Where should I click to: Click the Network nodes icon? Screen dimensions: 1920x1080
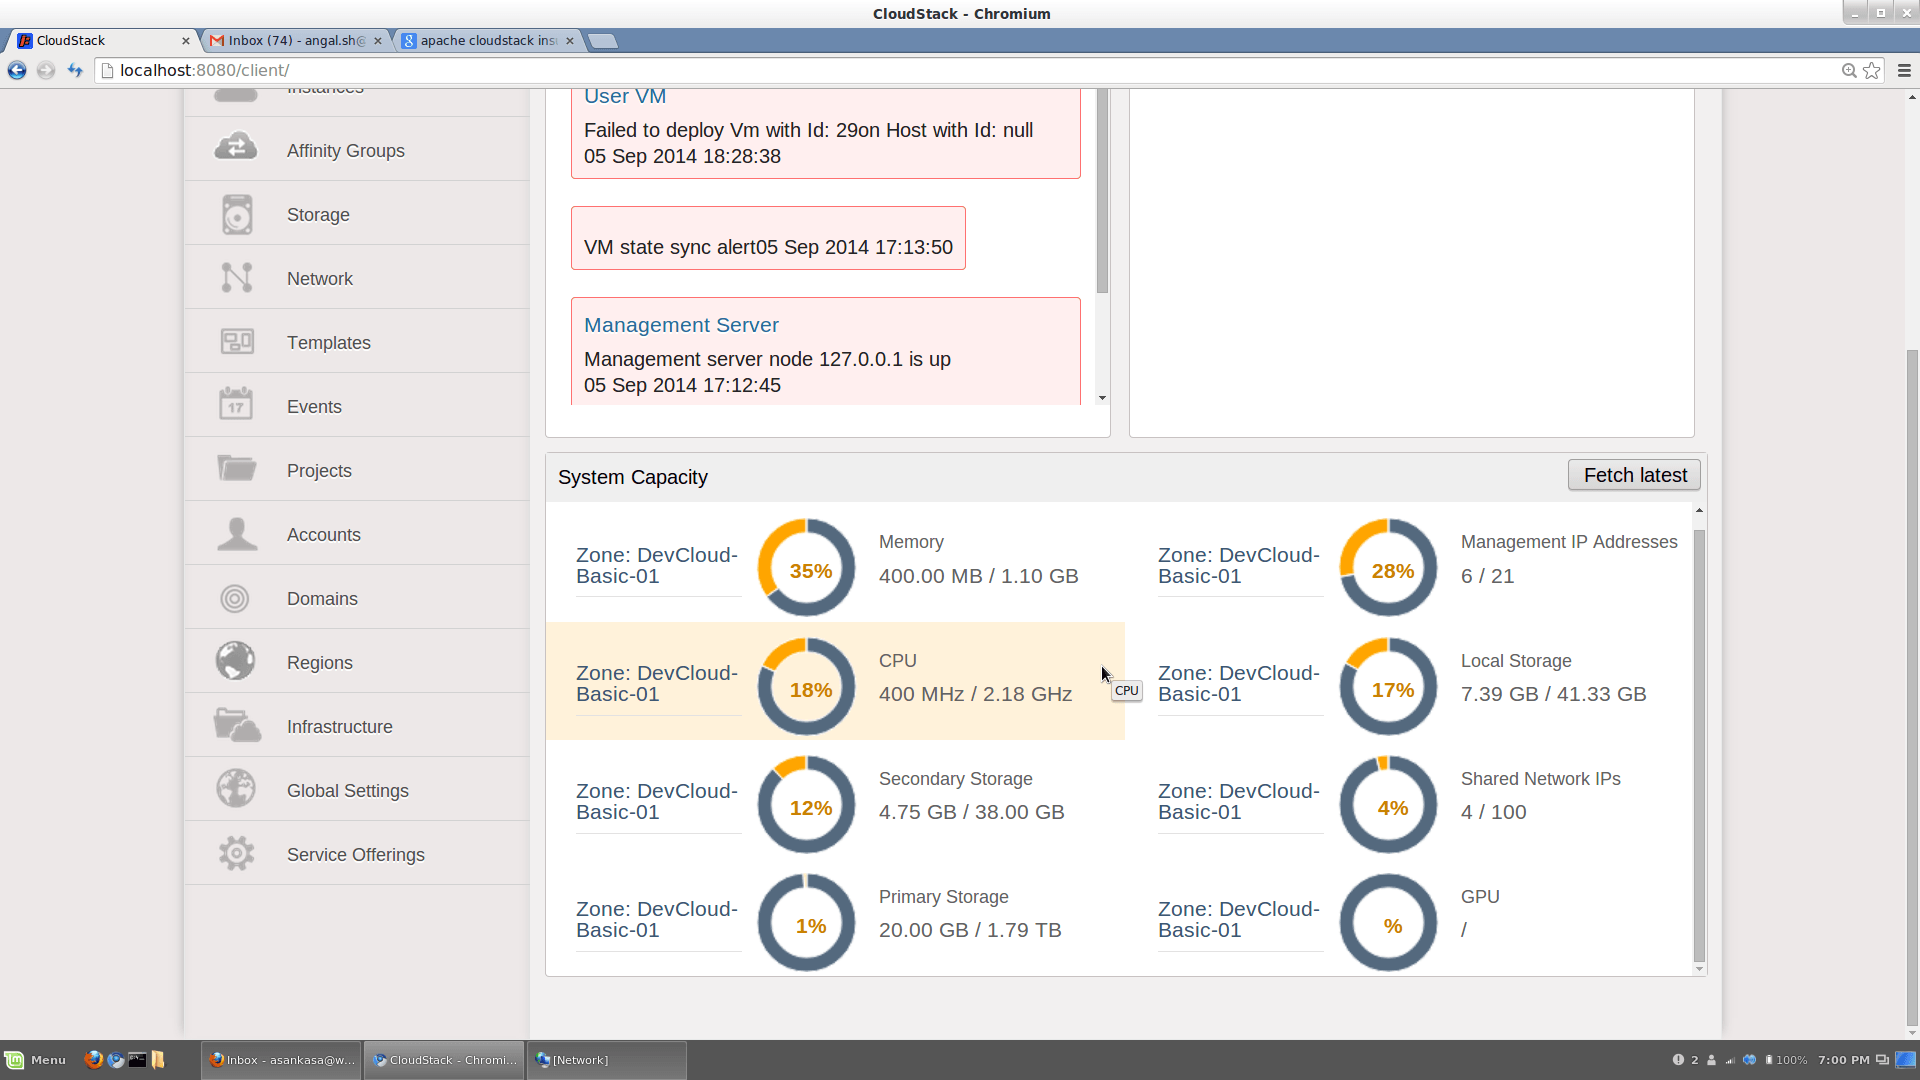point(237,277)
